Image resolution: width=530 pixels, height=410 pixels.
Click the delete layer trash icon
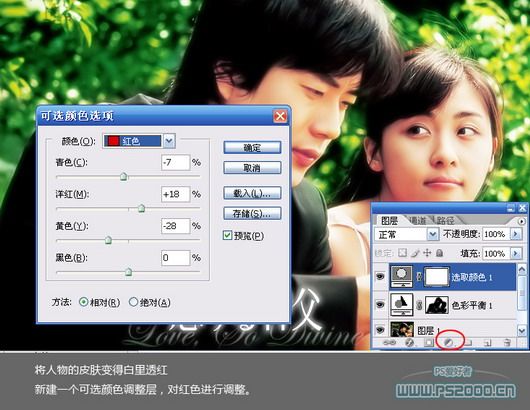[x=507, y=343]
